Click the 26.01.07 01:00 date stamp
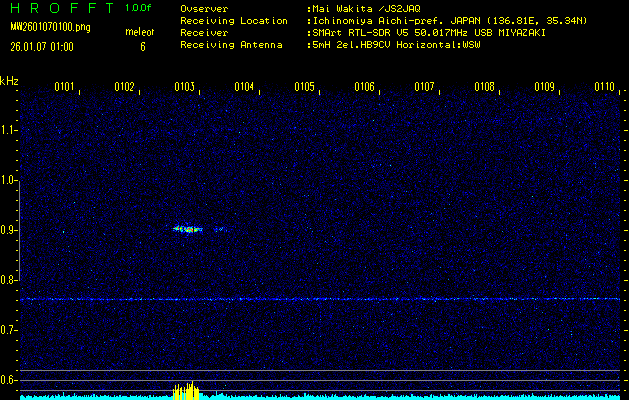629x400 pixels. (43, 46)
